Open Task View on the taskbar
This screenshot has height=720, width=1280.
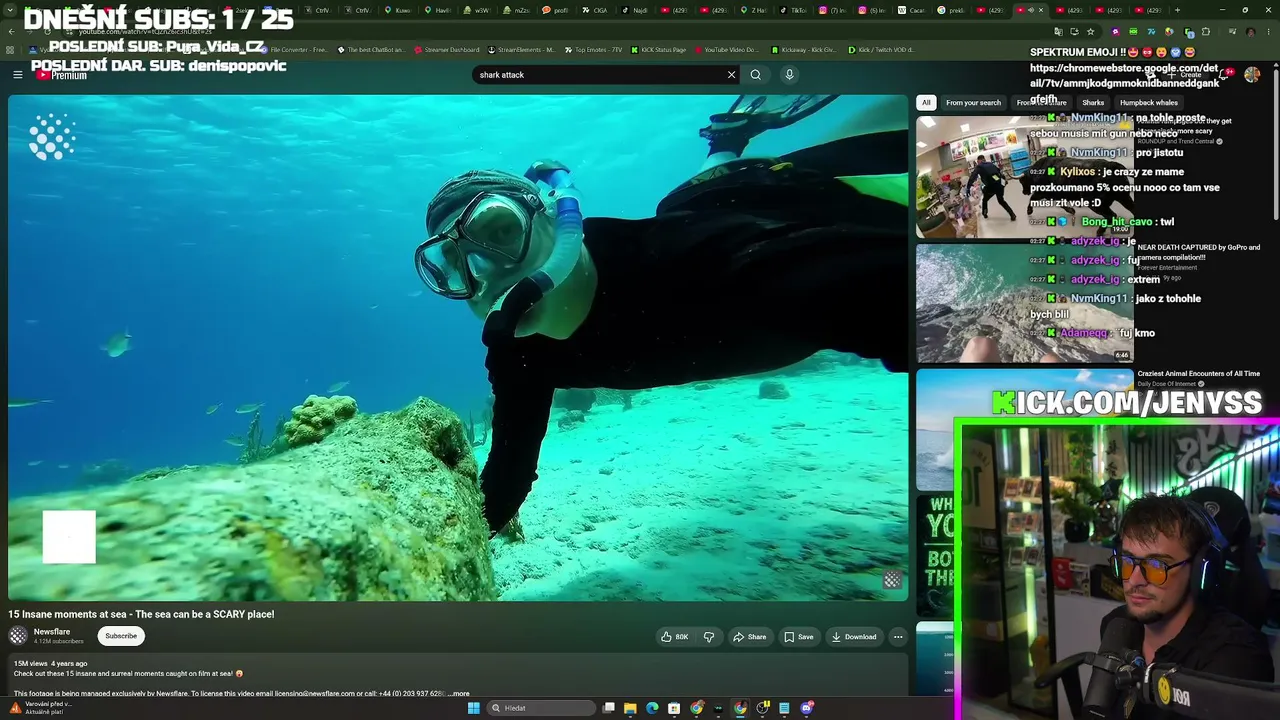[x=608, y=708]
